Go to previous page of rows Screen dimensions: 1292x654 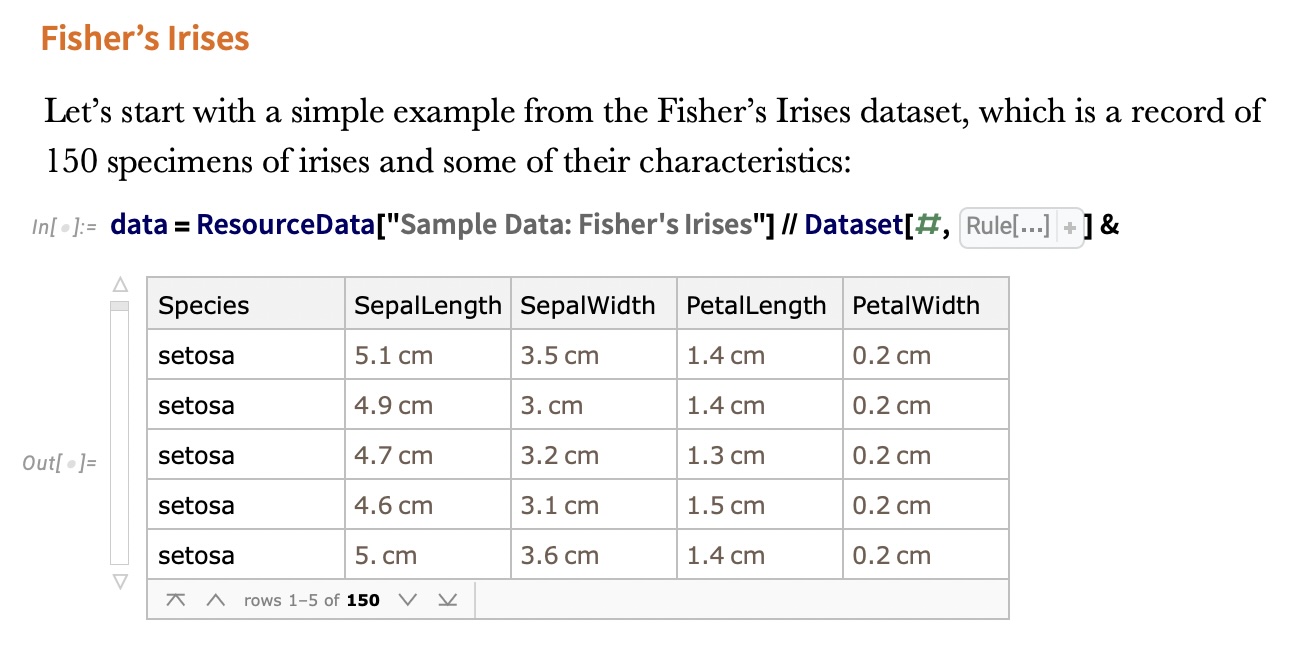click(214, 600)
